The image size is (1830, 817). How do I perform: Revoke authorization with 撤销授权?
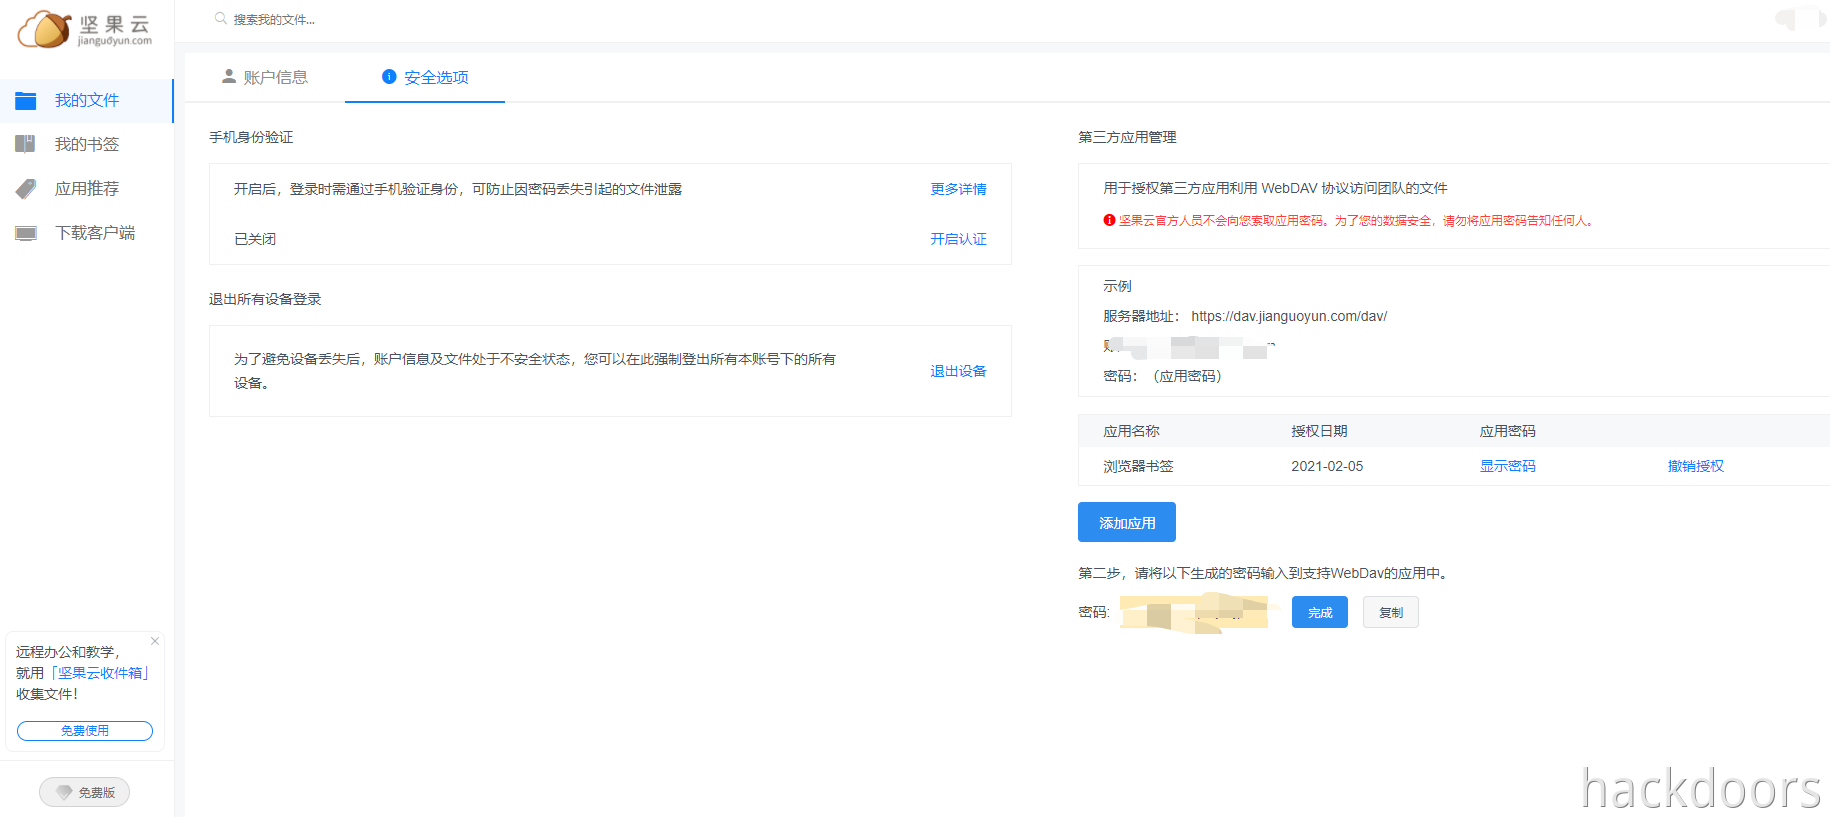(x=1695, y=466)
